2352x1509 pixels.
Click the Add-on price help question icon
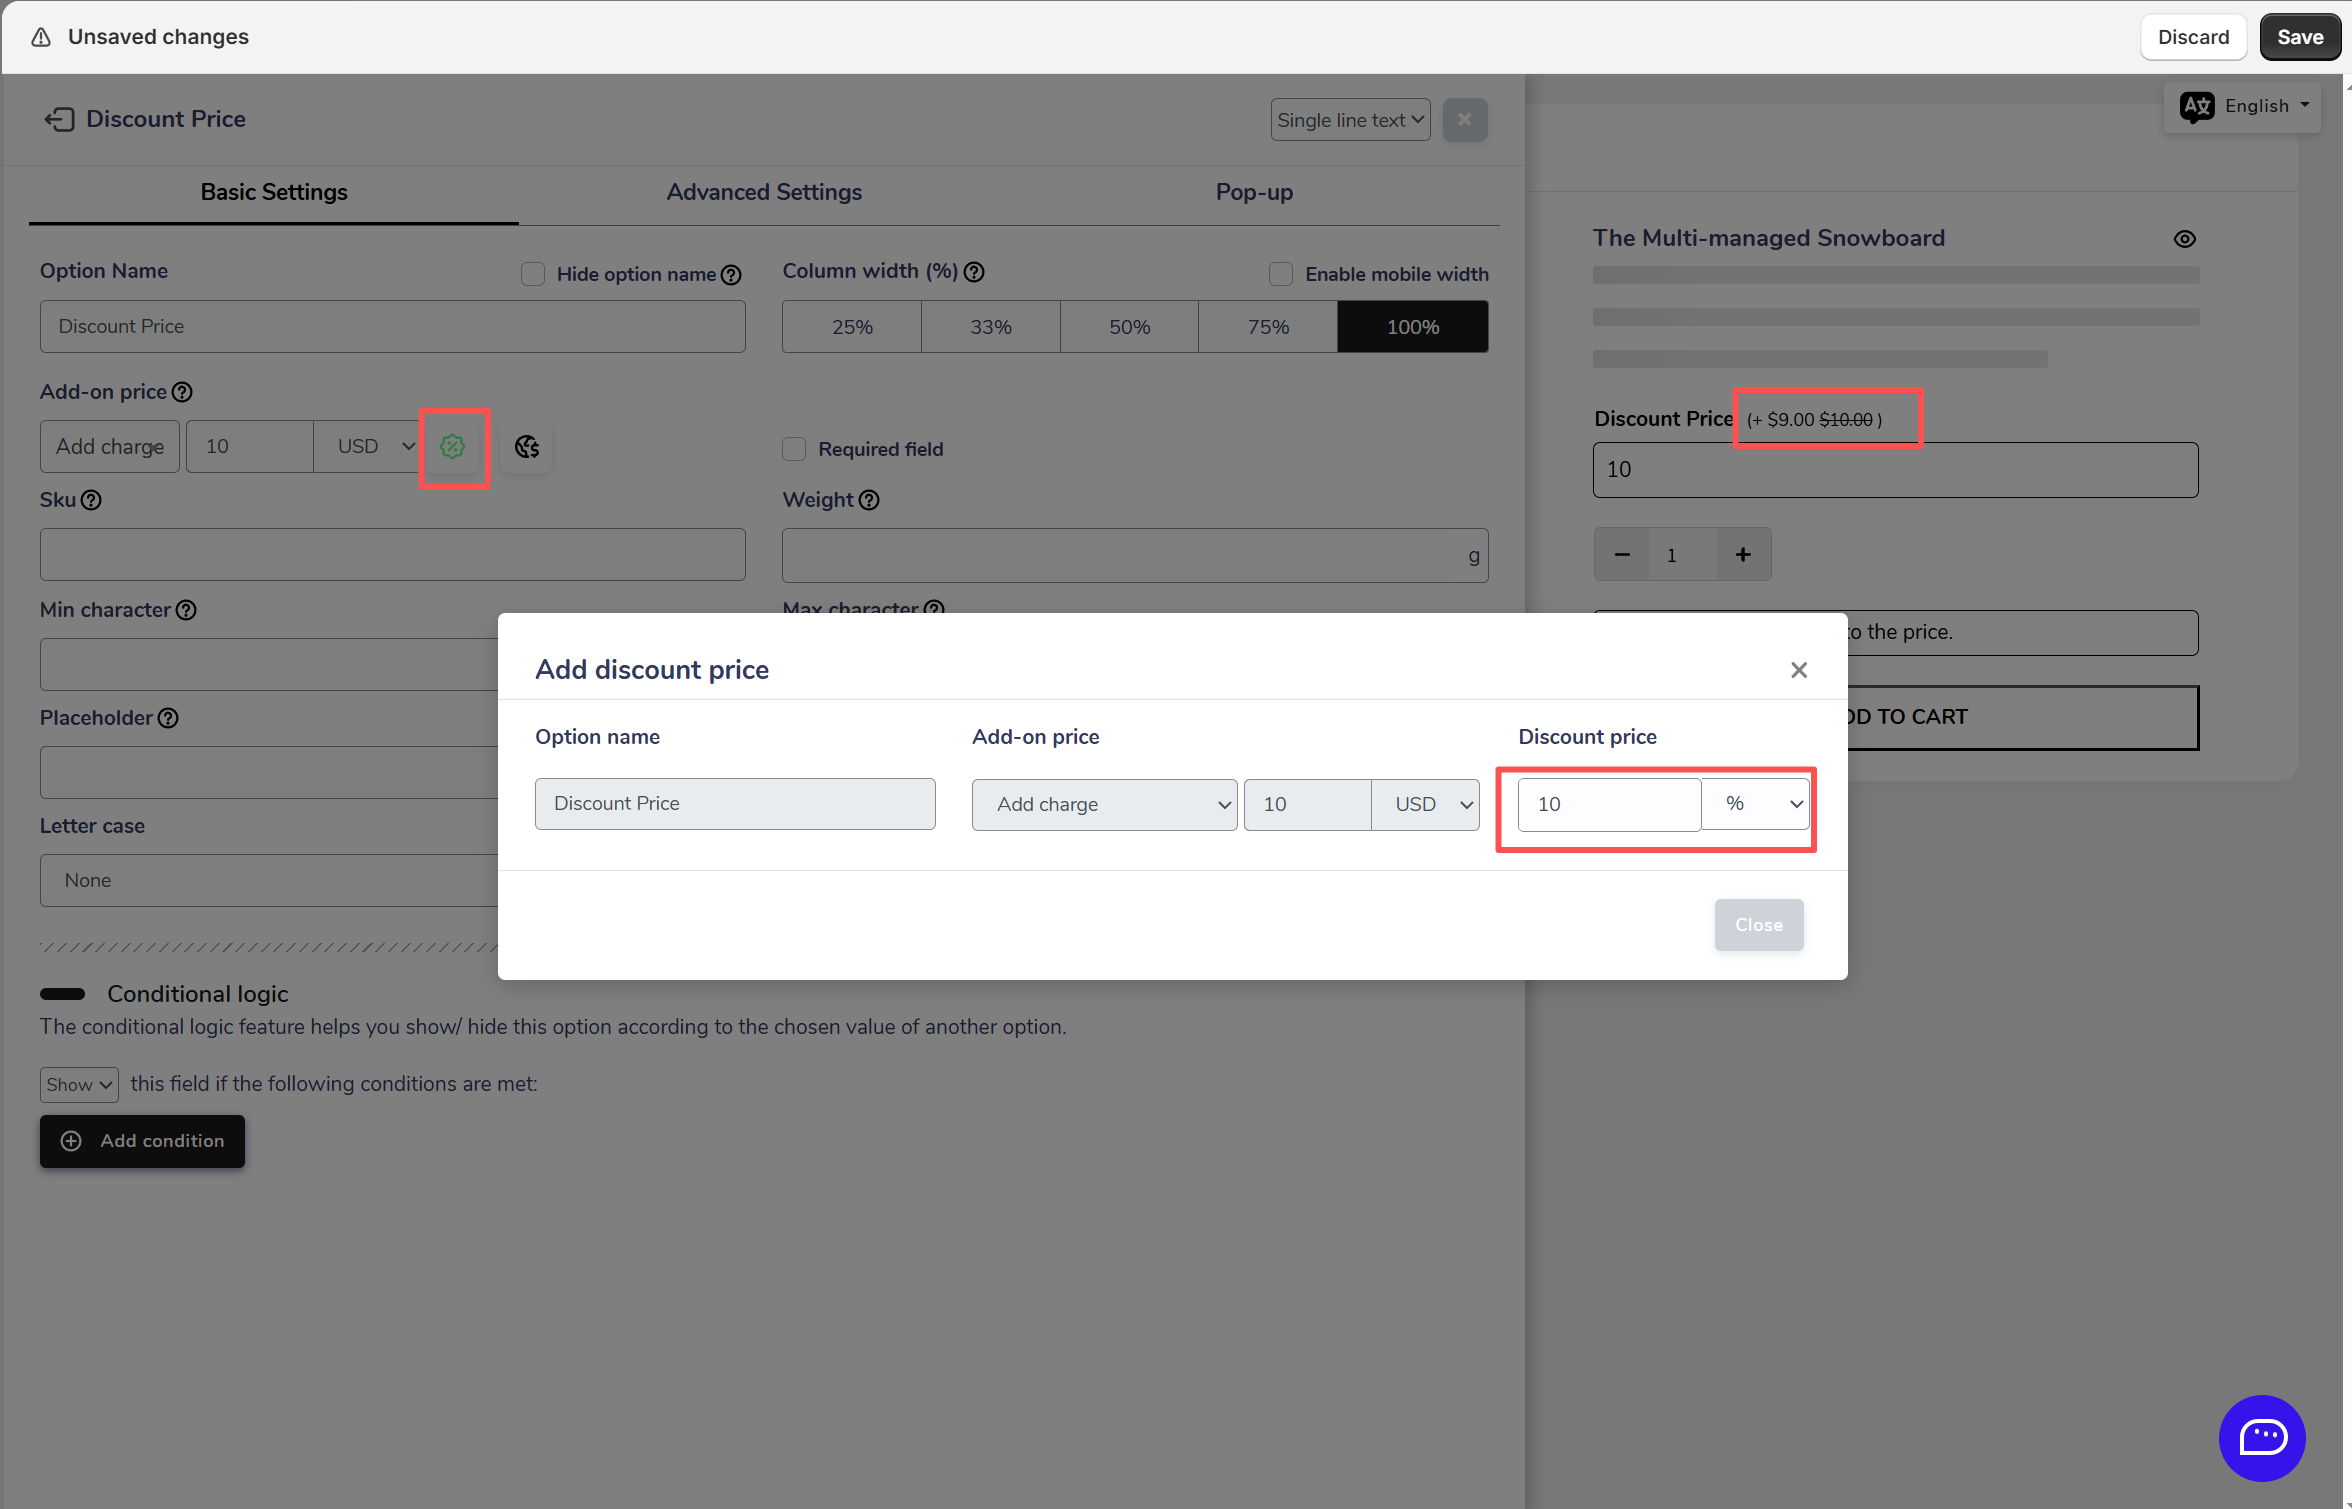182,392
